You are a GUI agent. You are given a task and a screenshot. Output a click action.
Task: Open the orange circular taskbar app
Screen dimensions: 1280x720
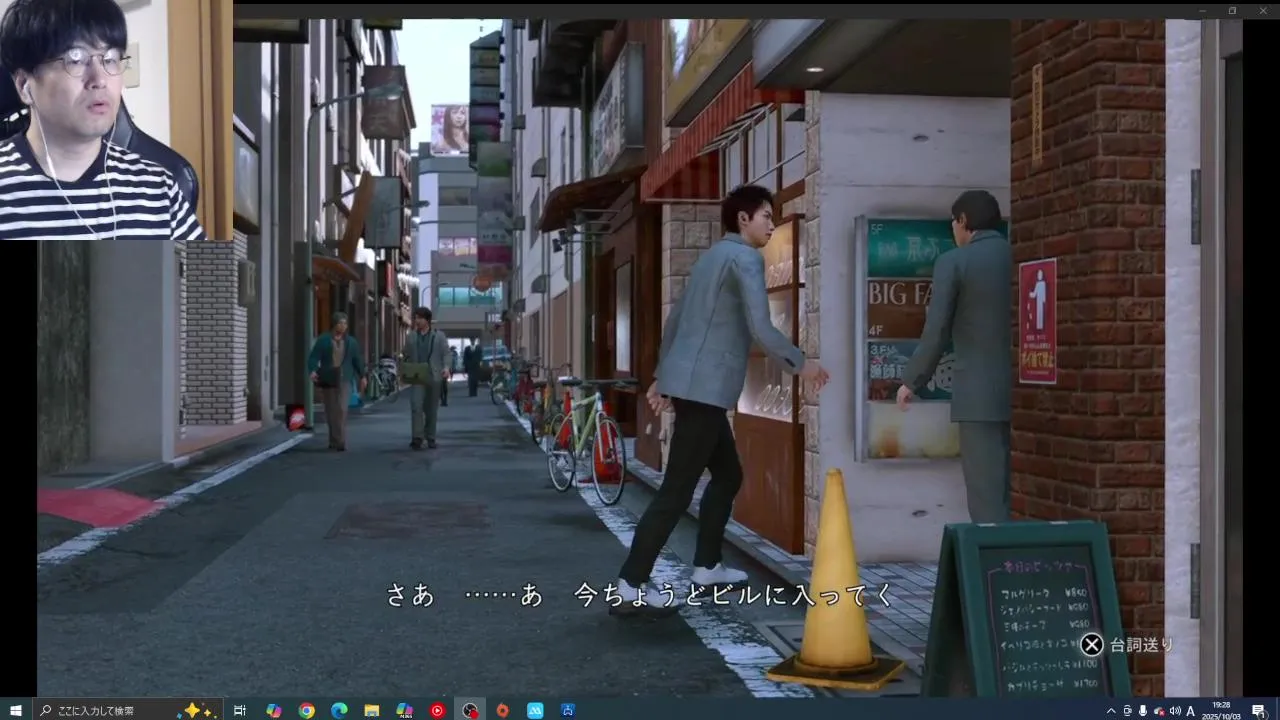point(503,710)
